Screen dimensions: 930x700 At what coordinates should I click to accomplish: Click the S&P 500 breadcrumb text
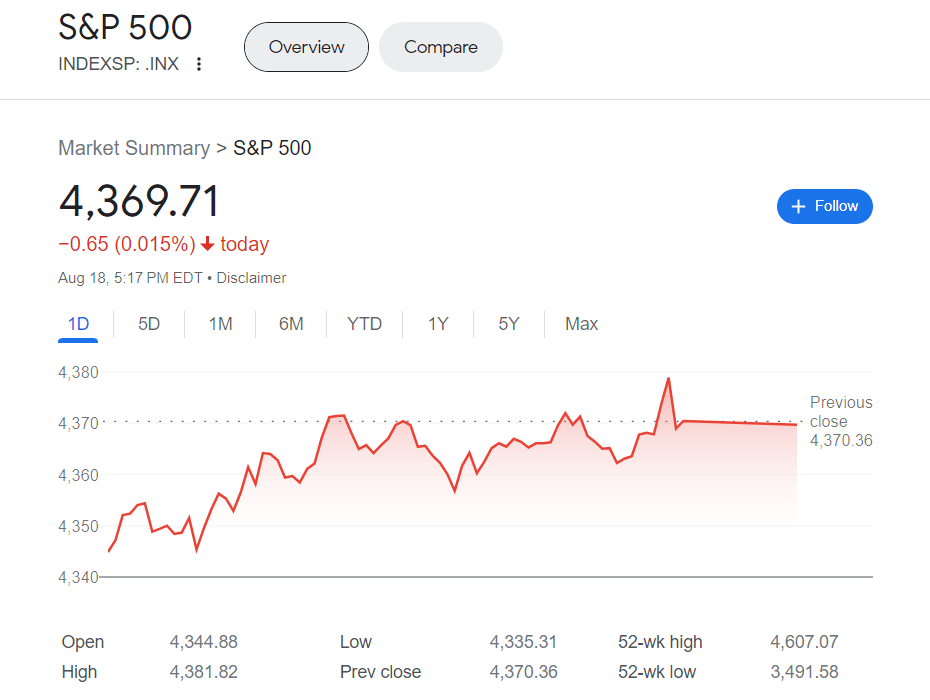click(x=272, y=148)
